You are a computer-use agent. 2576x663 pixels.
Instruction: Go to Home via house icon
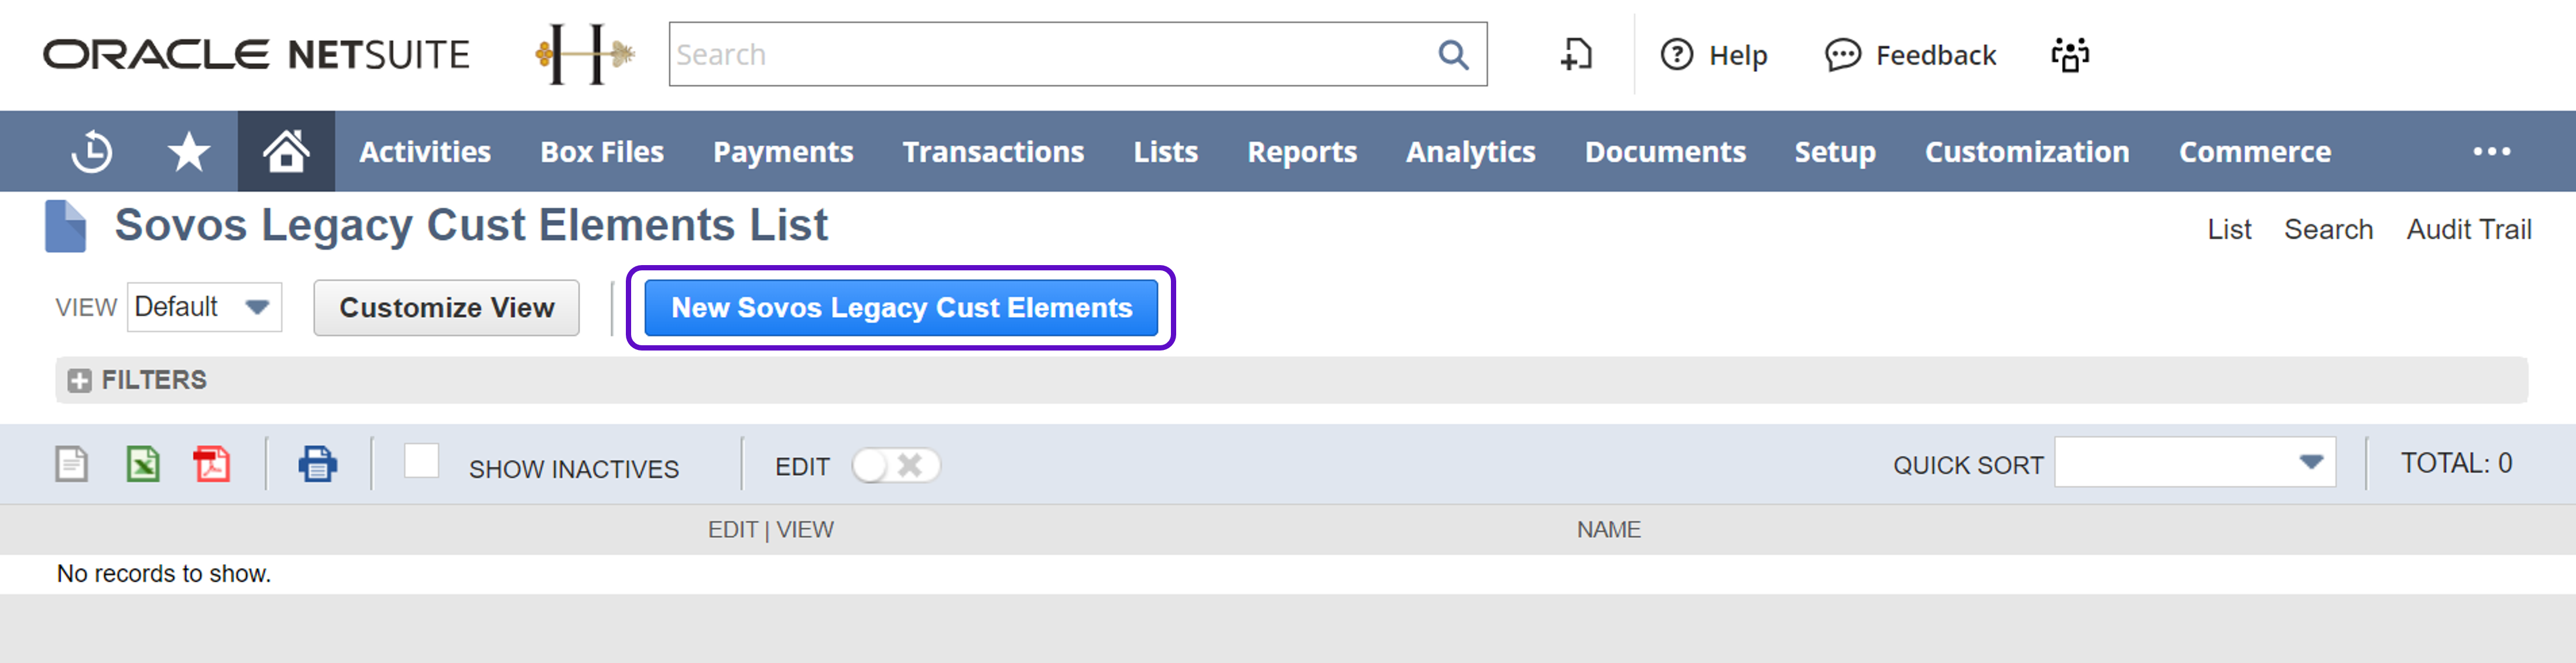click(286, 152)
